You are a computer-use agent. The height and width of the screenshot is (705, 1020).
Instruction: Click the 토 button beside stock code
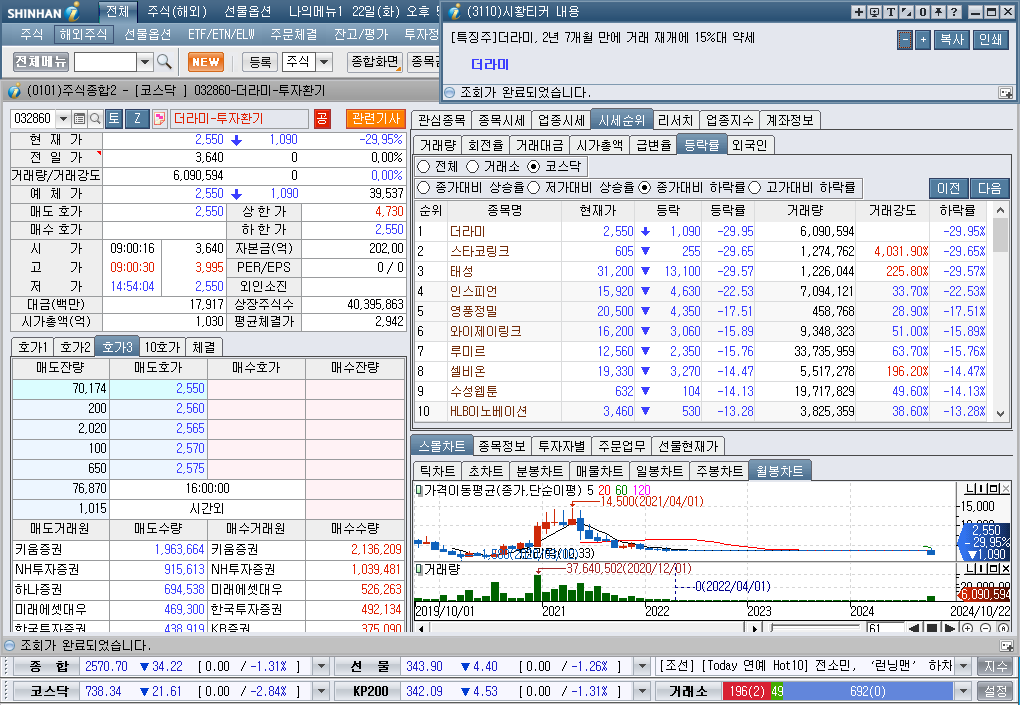[113, 118]
